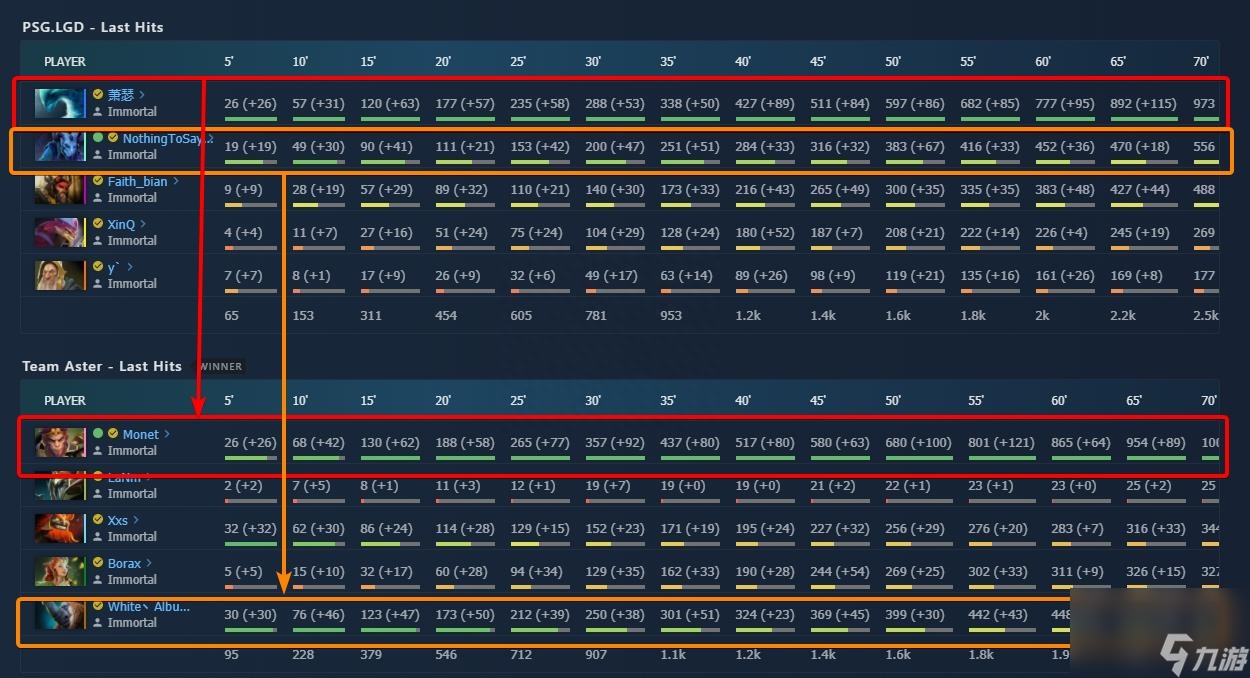Select the "PSG.LGD - Last Hits" heading
This screenshot has width=1250, height=678.
tap(93, 27)
